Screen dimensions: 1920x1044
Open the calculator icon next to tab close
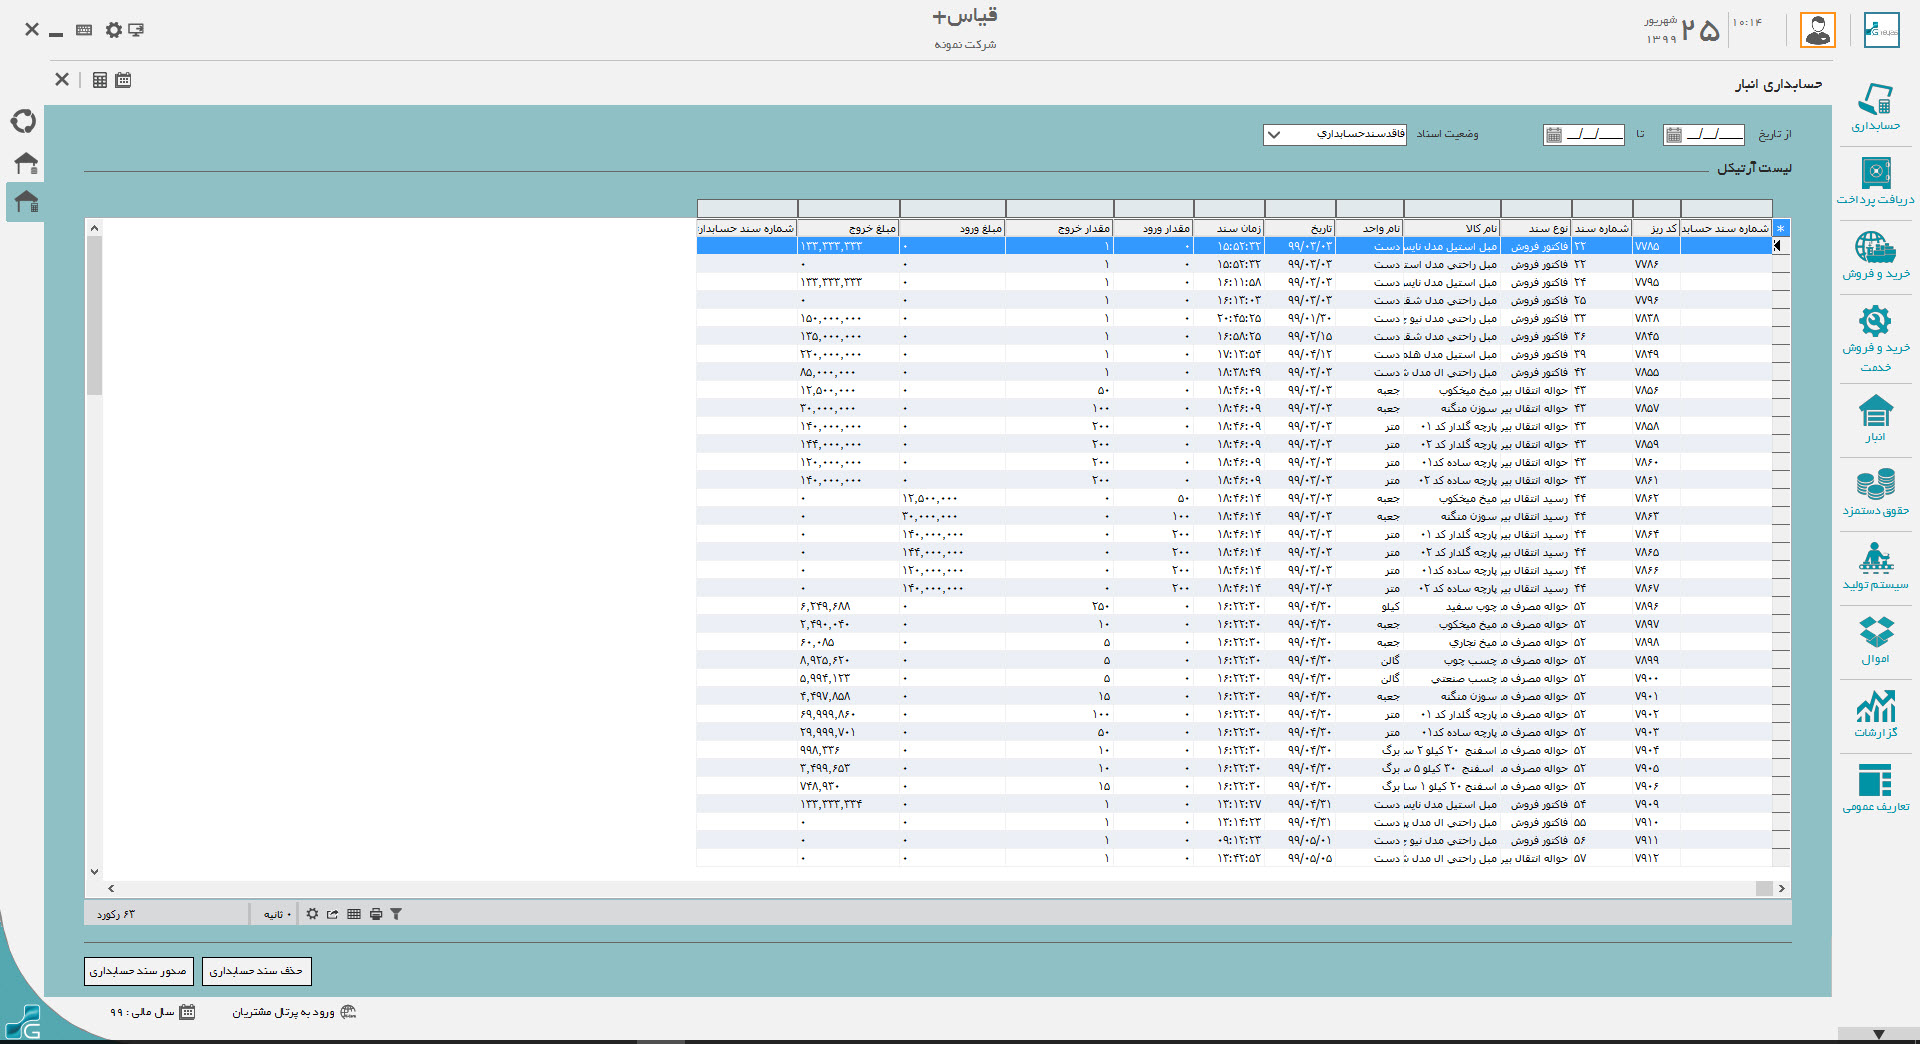point(100,80)
